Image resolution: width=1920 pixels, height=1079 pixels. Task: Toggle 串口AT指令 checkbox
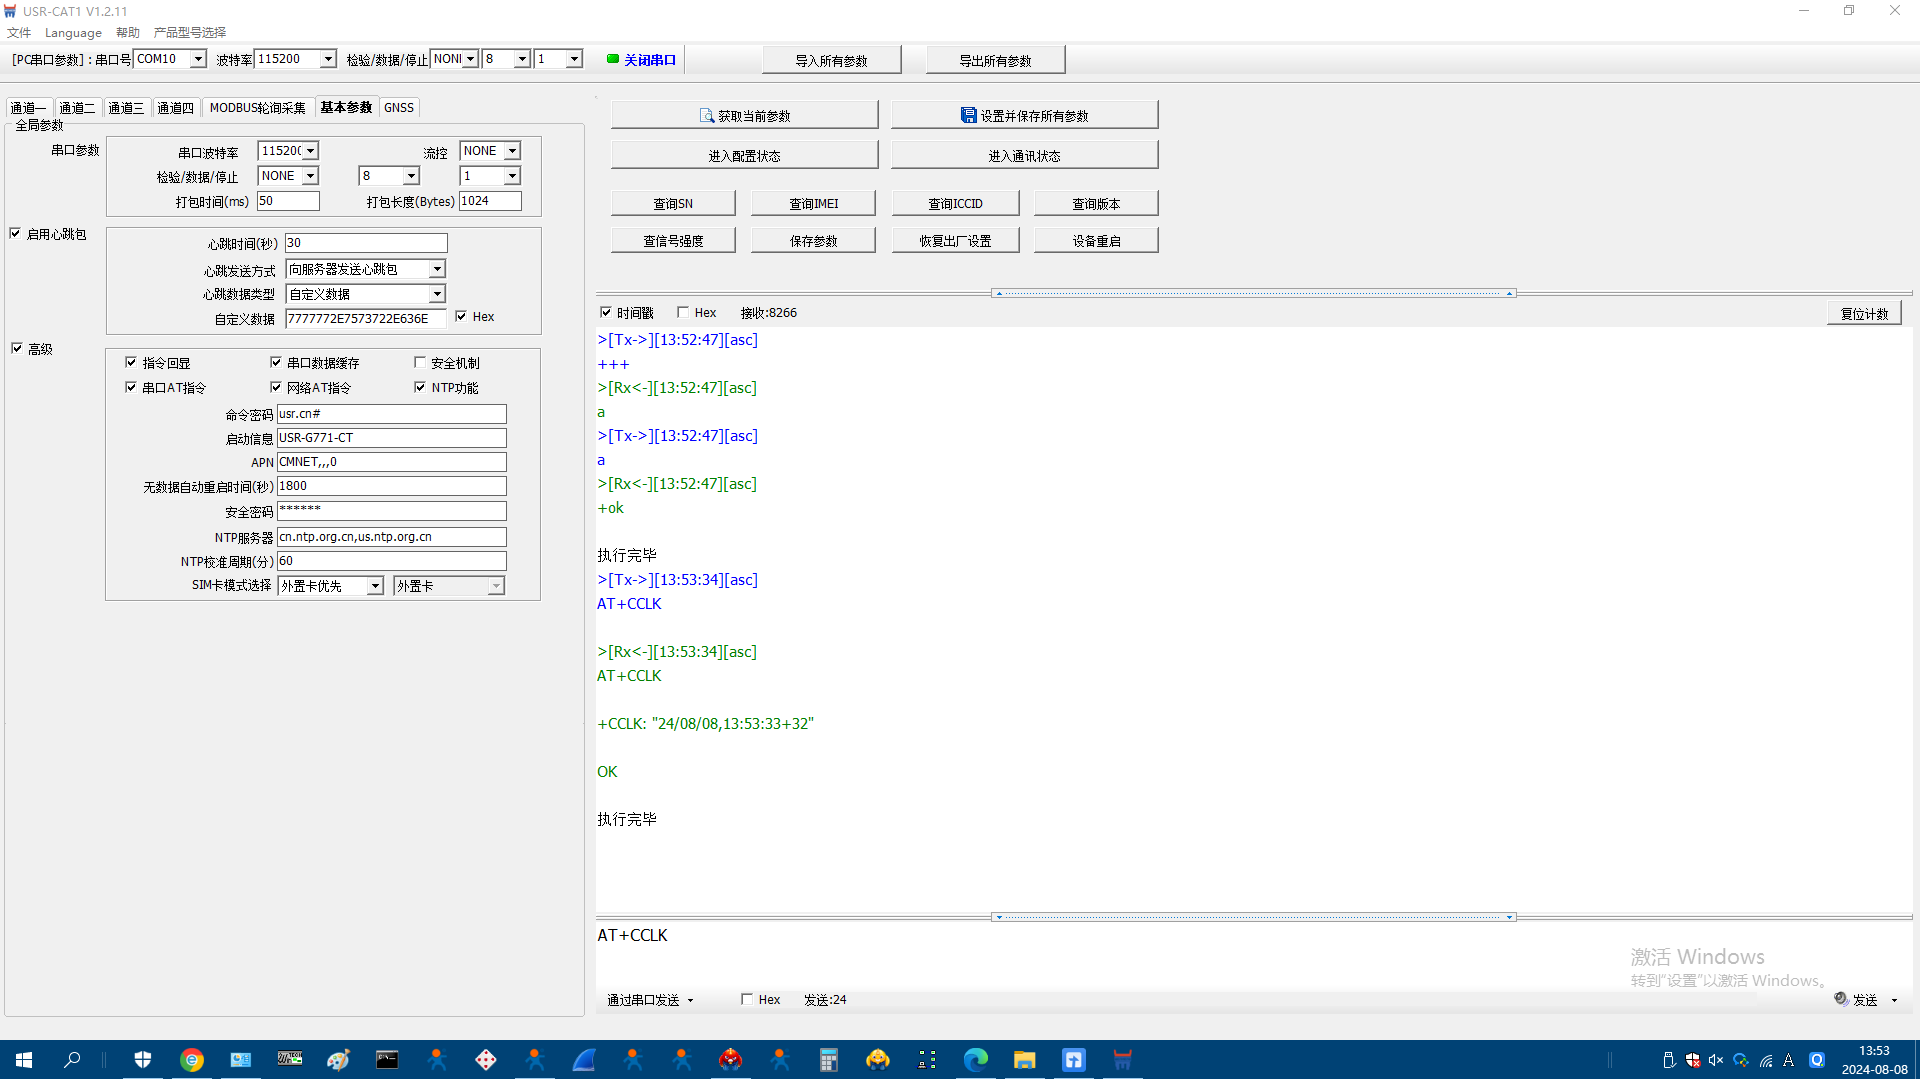click(x=131, y=387)
